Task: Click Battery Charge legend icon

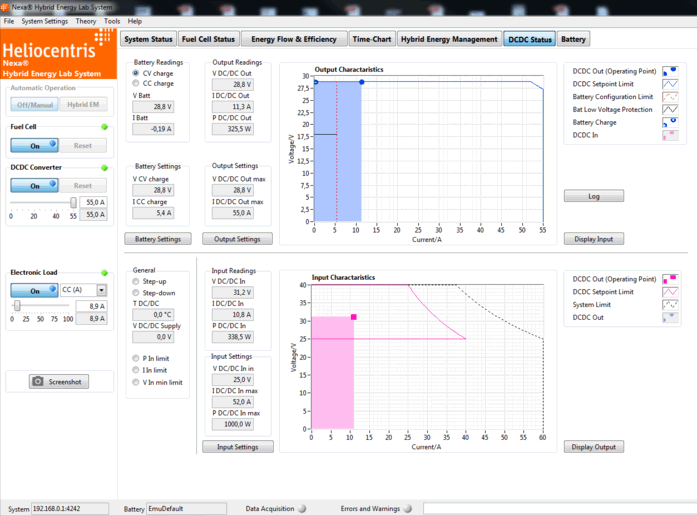Action: coord(669,123)
